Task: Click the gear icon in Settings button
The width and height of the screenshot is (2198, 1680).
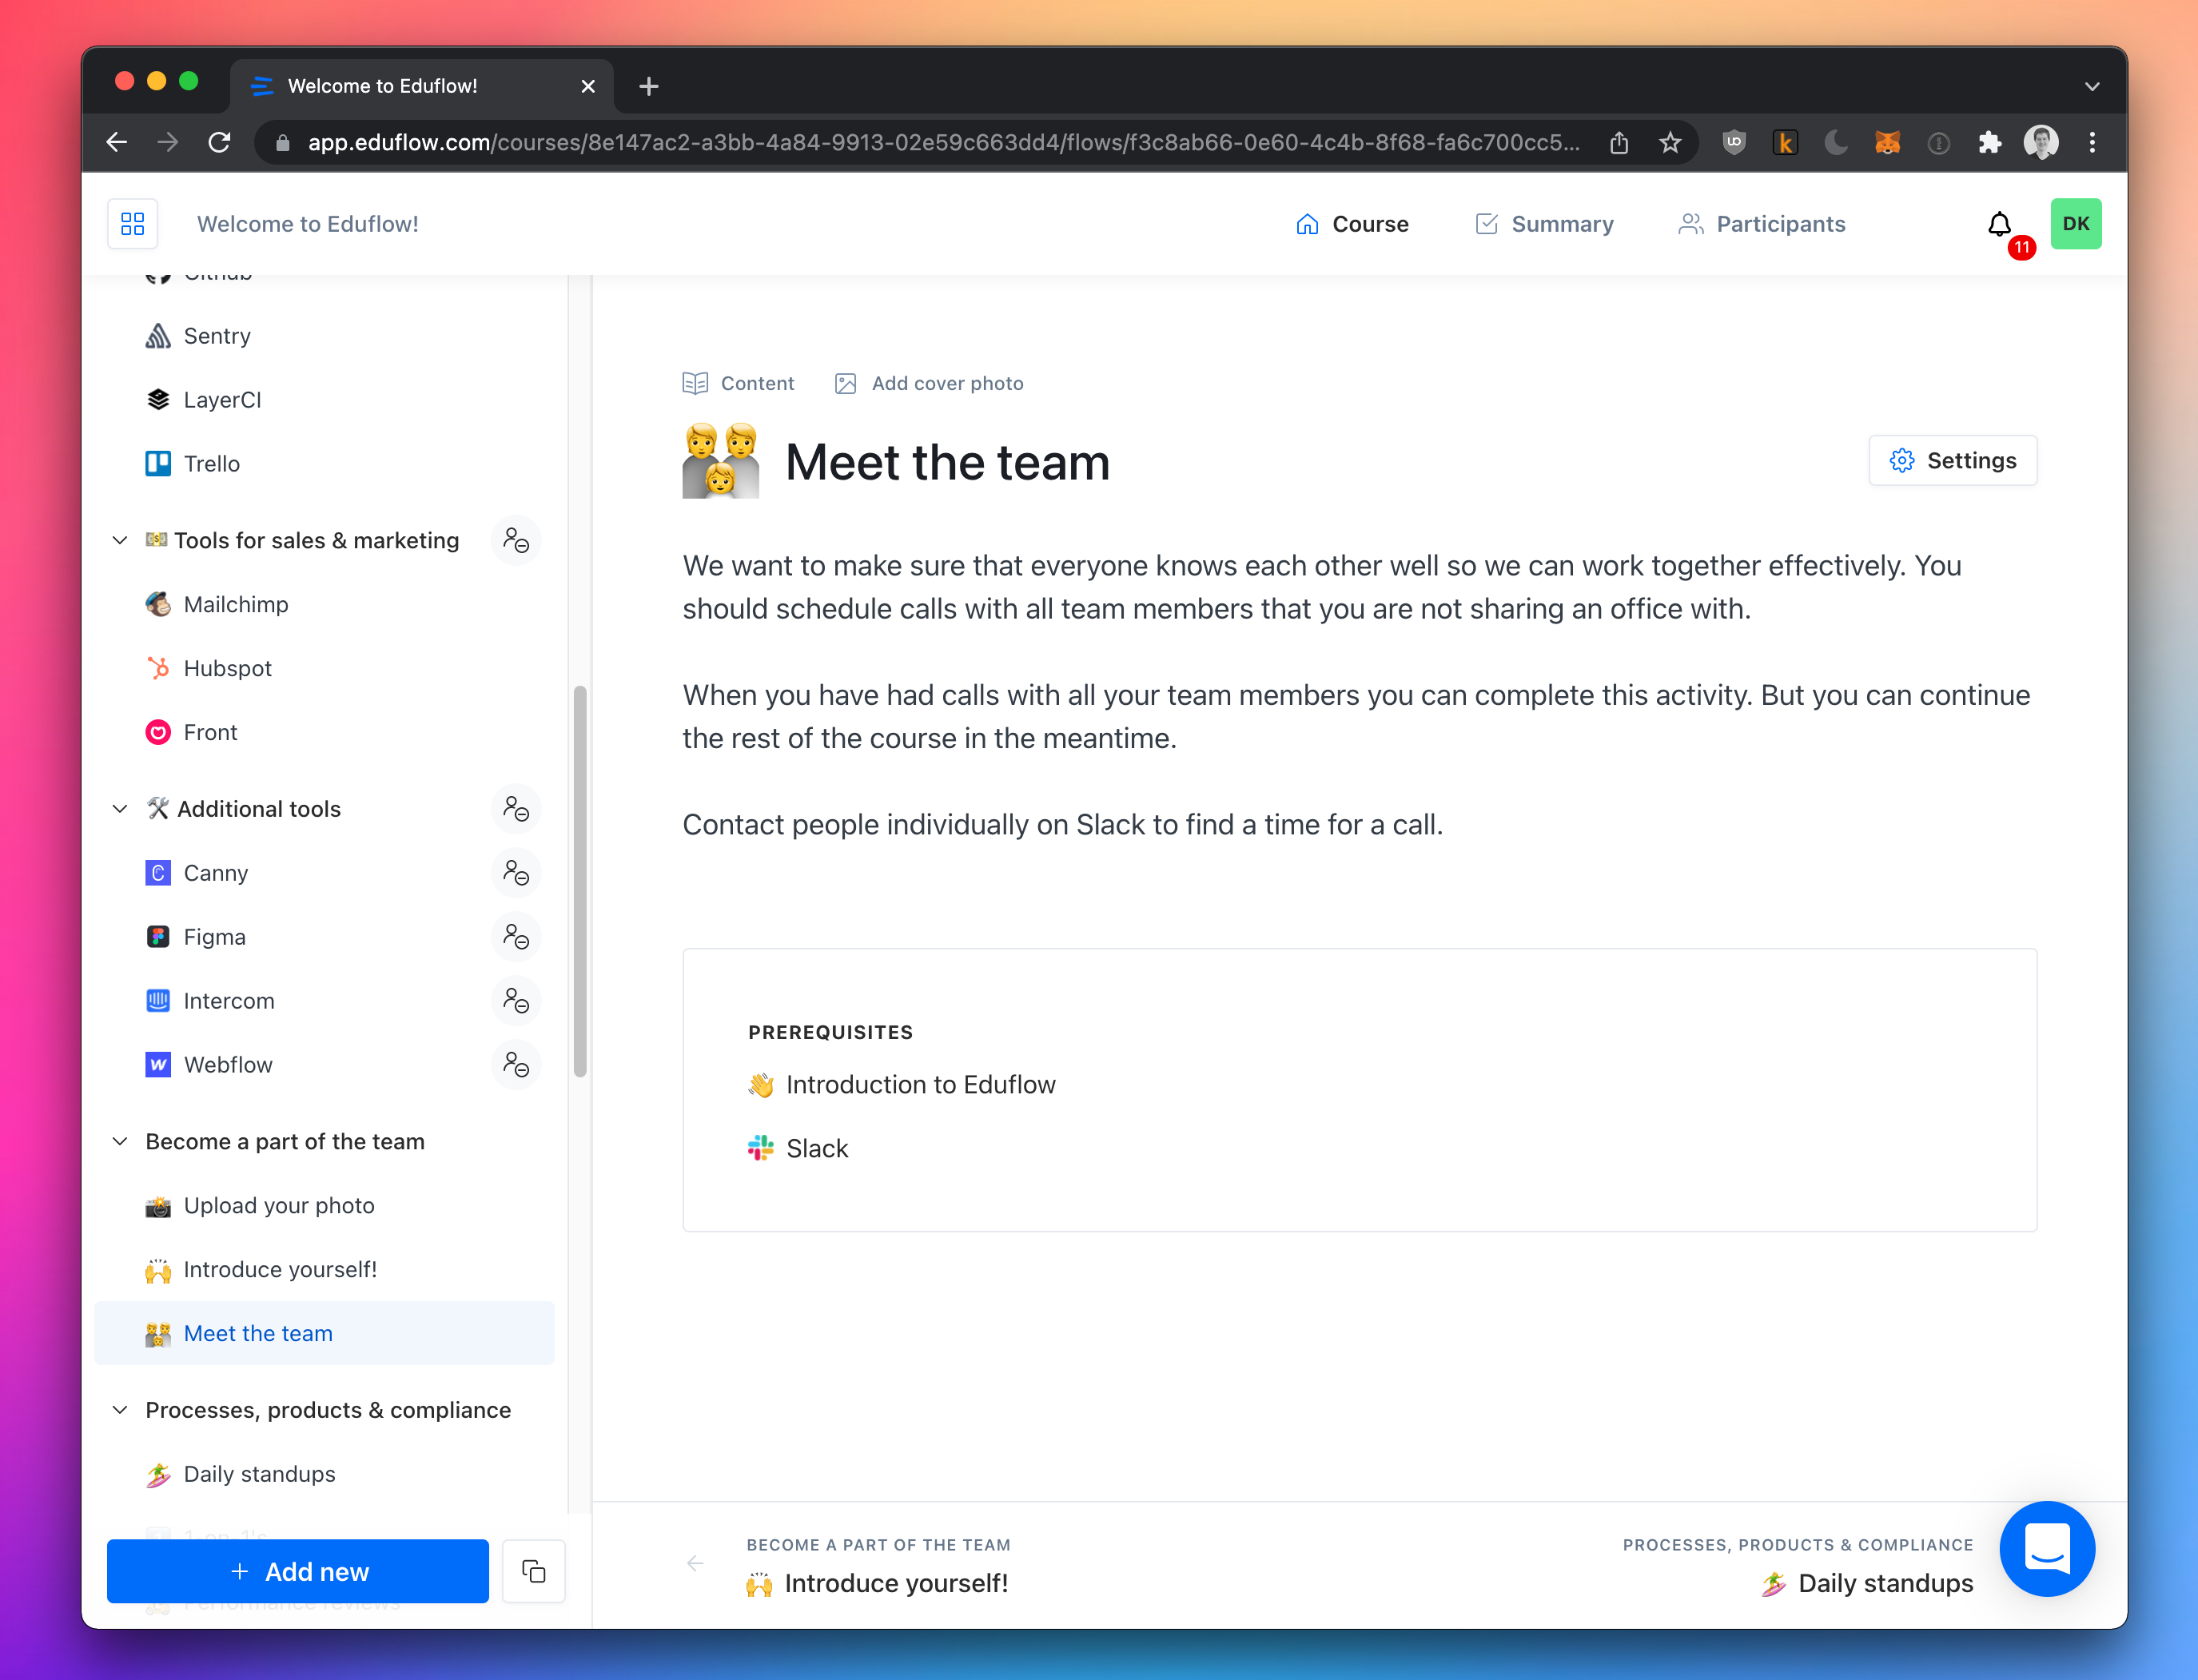Action: coord(1901,460)
